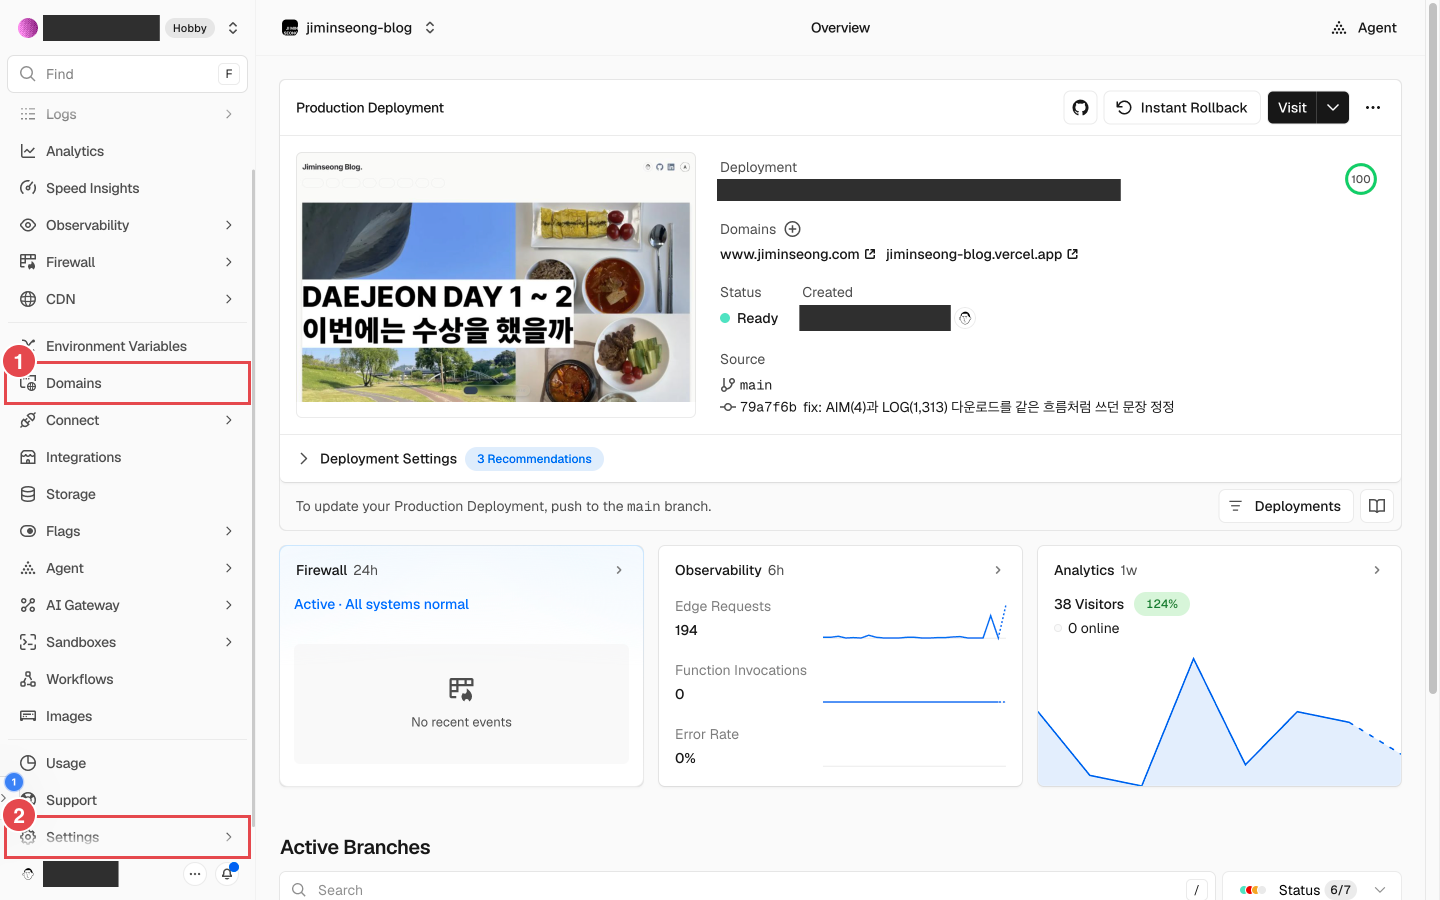Open Support in the sidebar
This screenshot has height=900, width=1440.
point(127,800)
